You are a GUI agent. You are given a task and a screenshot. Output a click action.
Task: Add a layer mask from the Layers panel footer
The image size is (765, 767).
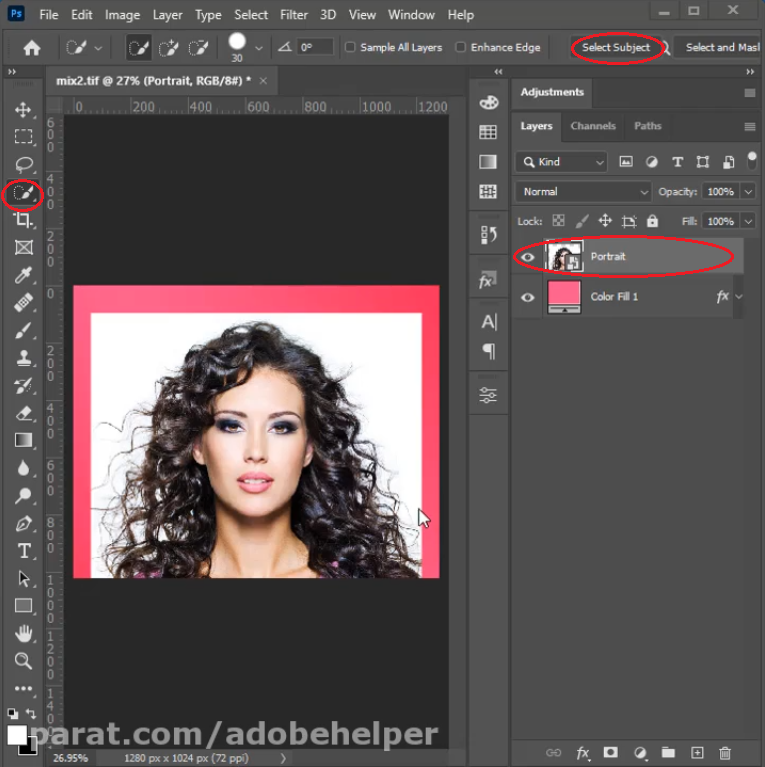[610, 752]
